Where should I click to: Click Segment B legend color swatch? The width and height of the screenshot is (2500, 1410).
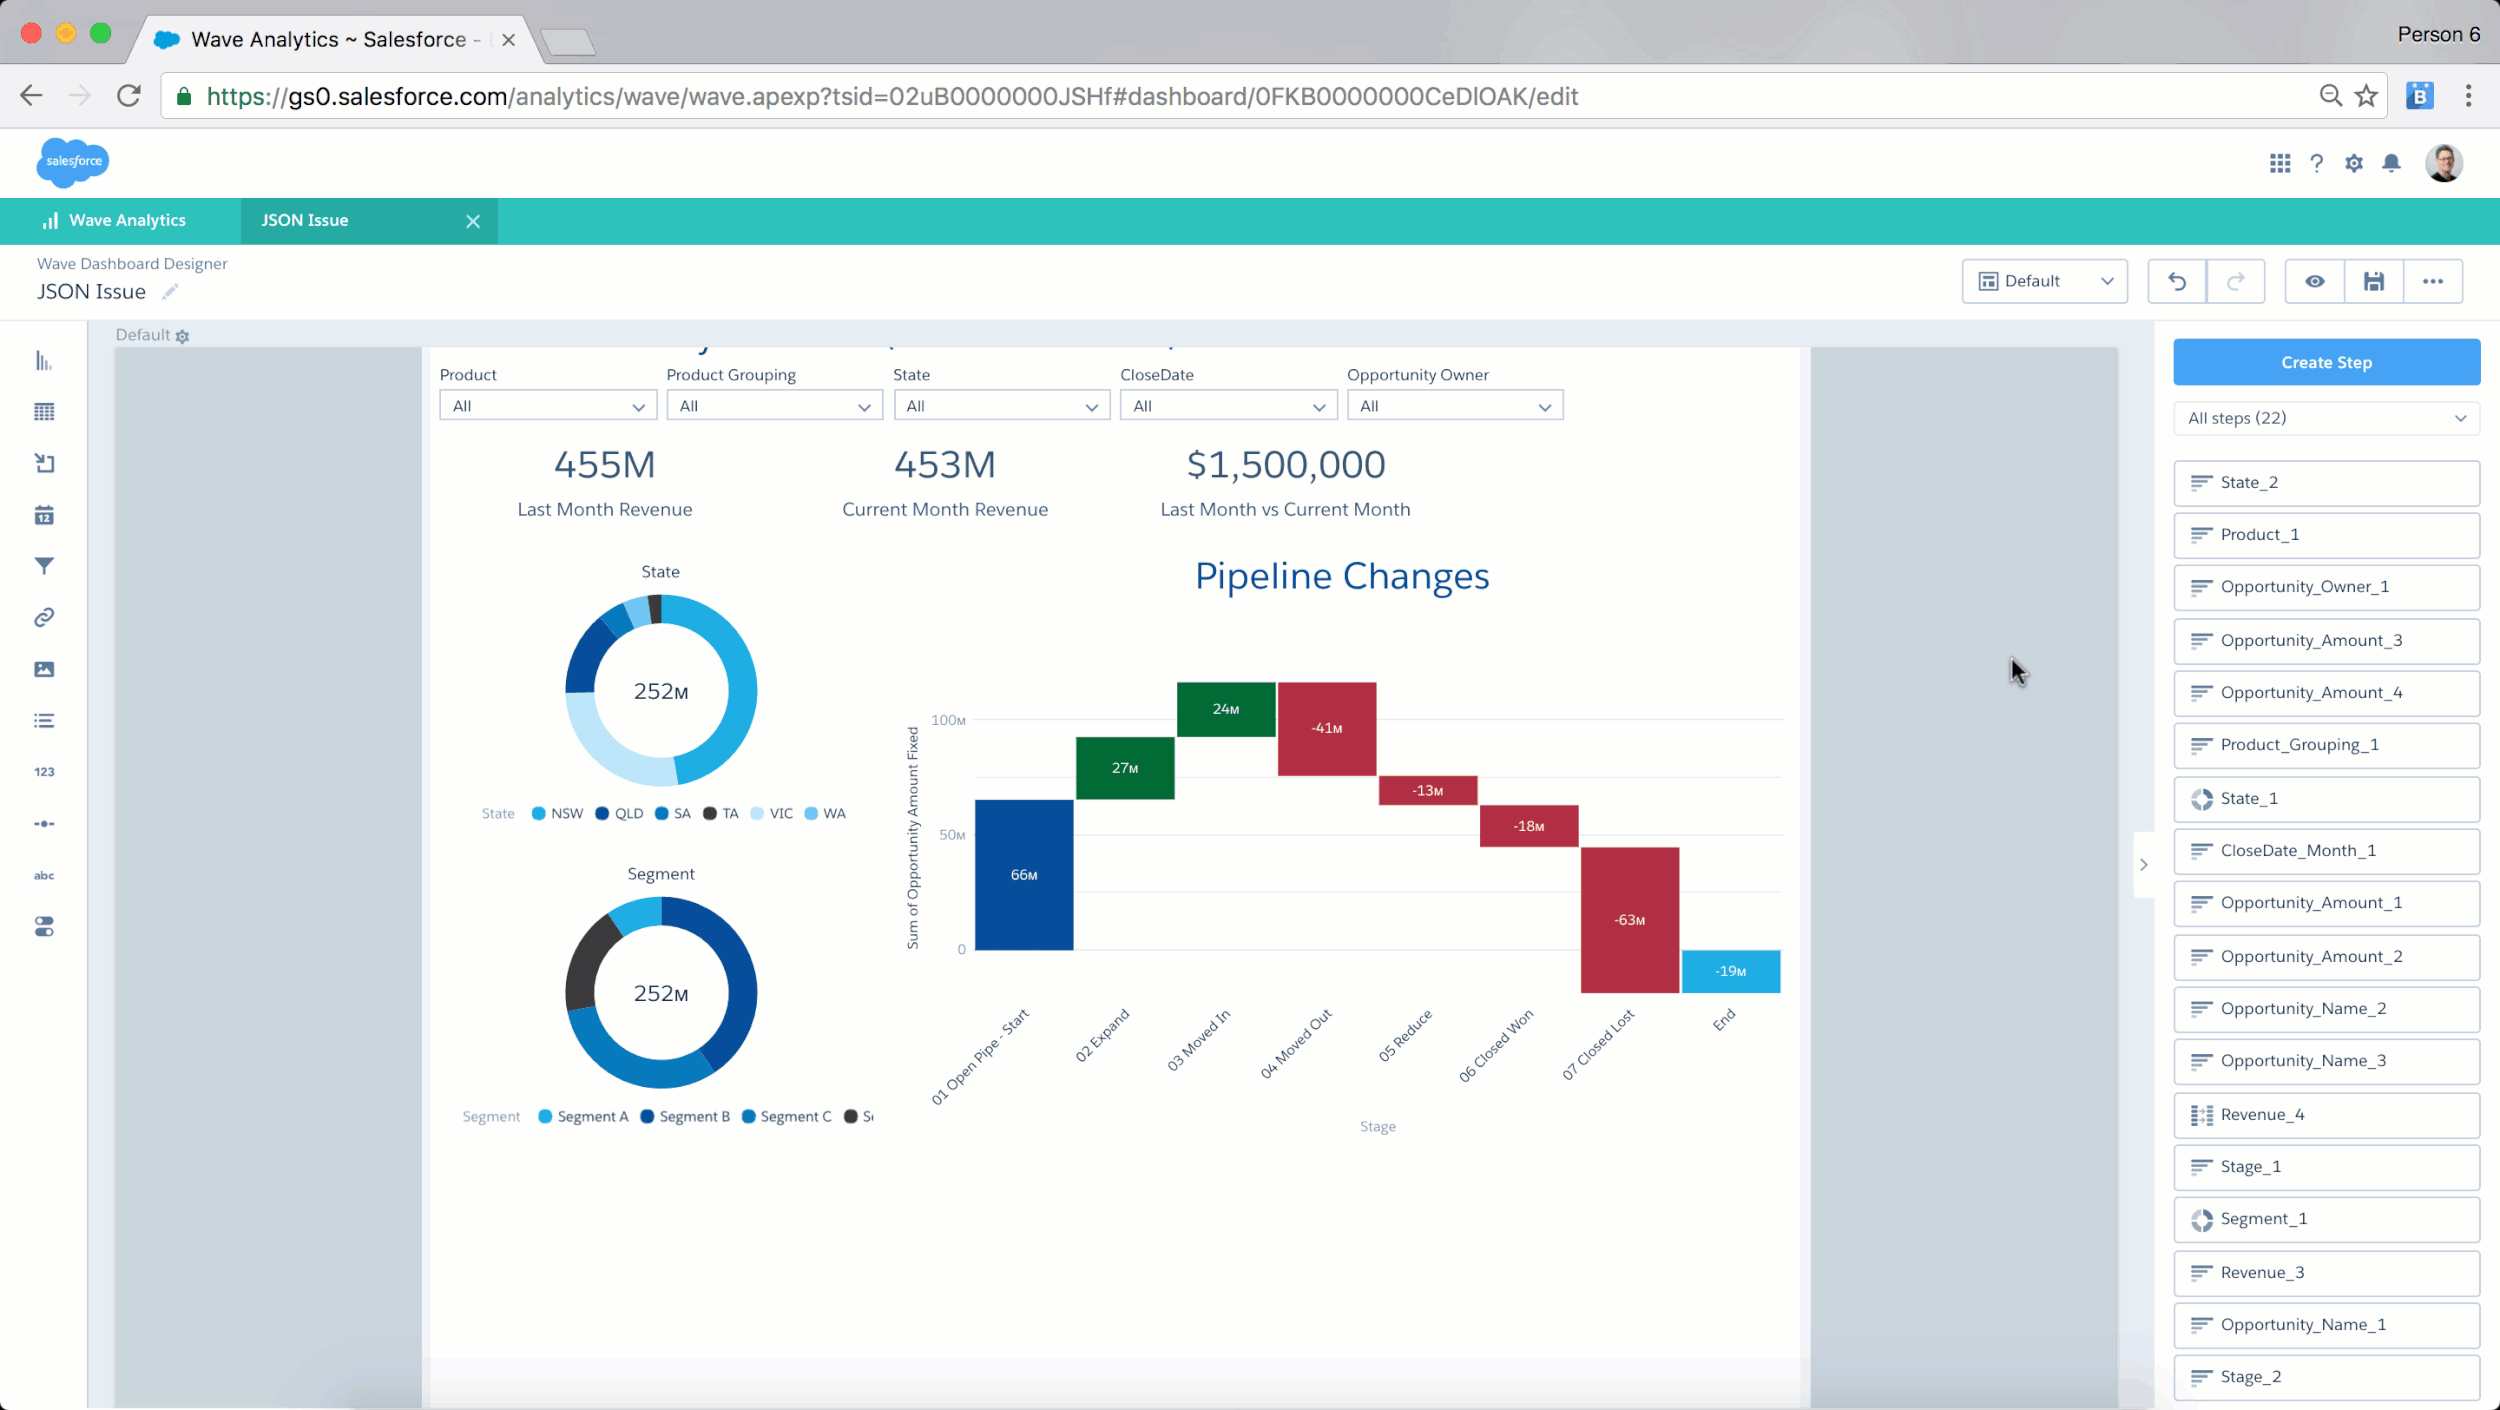pyautogui.click(x=647, y=1116)
